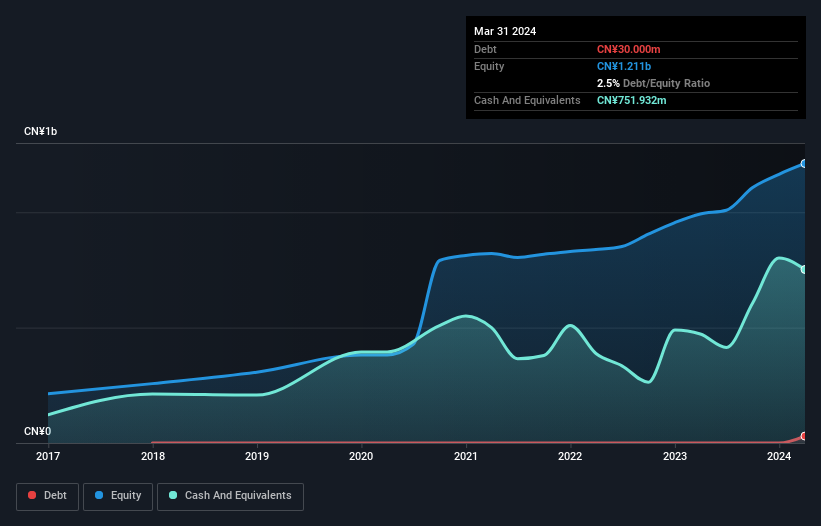
Task: Click the tooltip Debt row label
Action: [x=485, y=49]
